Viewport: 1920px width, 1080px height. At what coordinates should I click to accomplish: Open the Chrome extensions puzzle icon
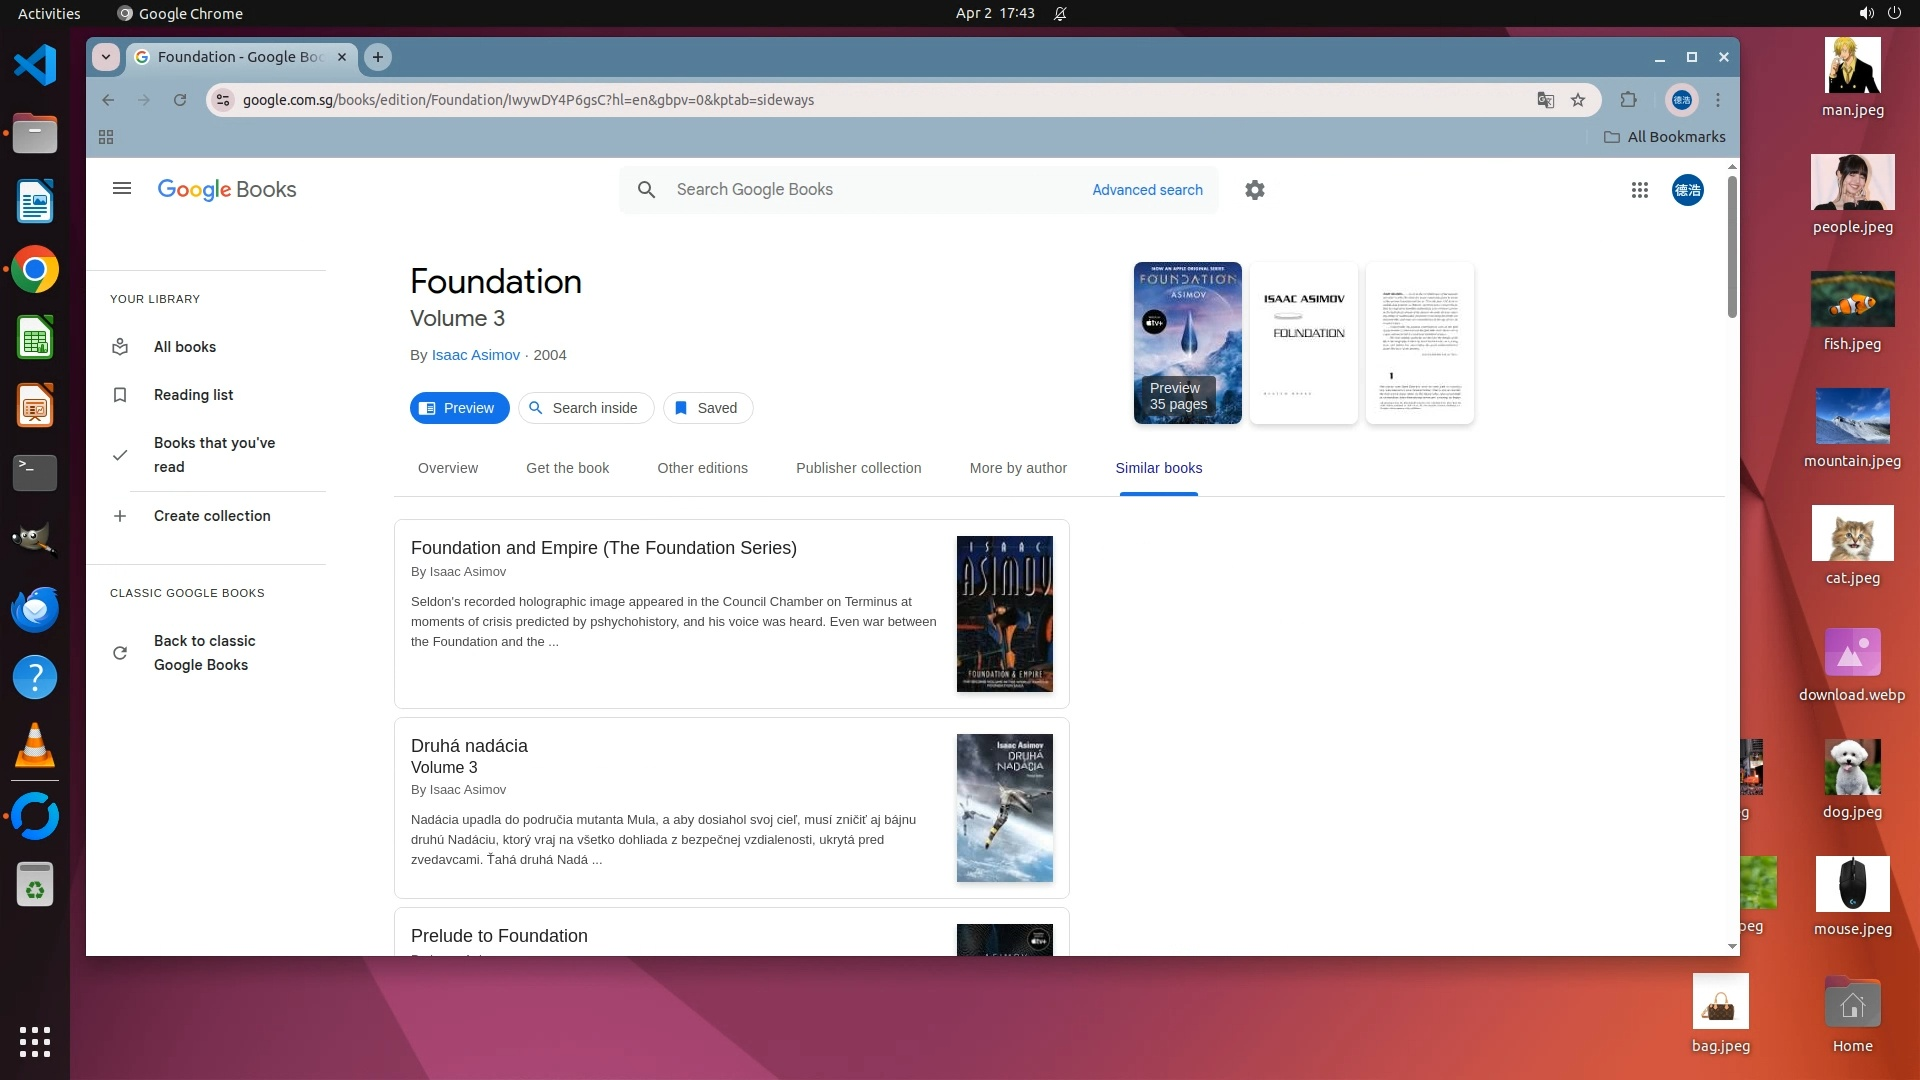coord(1628,100)
